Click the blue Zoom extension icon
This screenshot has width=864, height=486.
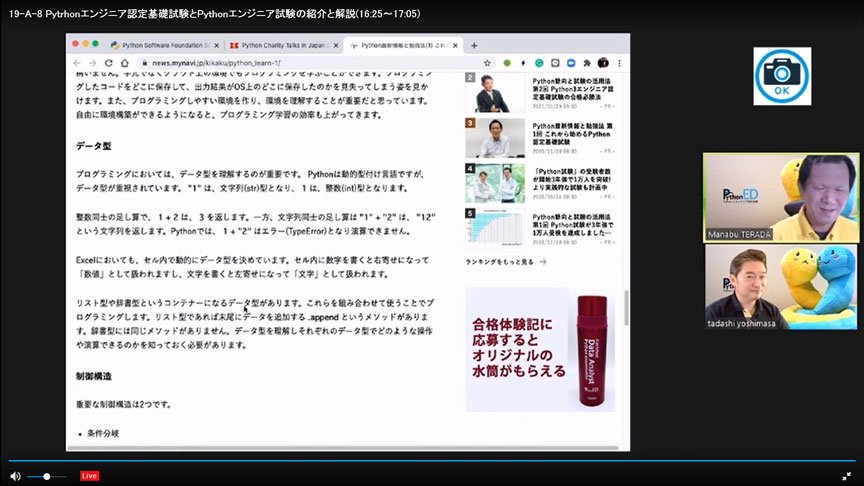click(571, 63)
